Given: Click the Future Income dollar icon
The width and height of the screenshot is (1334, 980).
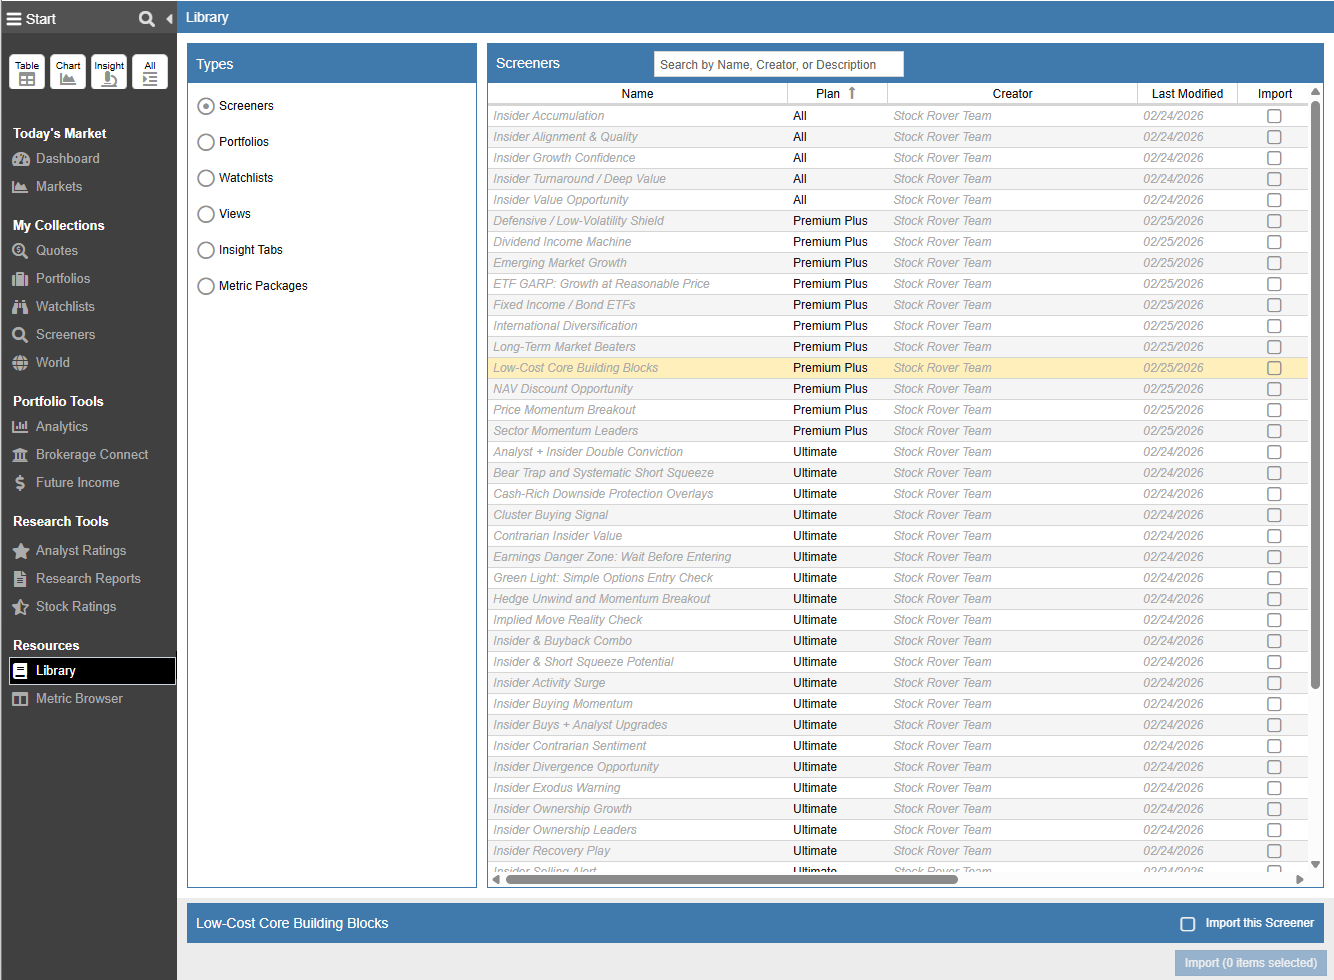Looking at the screenshot, I should point(20,483).
